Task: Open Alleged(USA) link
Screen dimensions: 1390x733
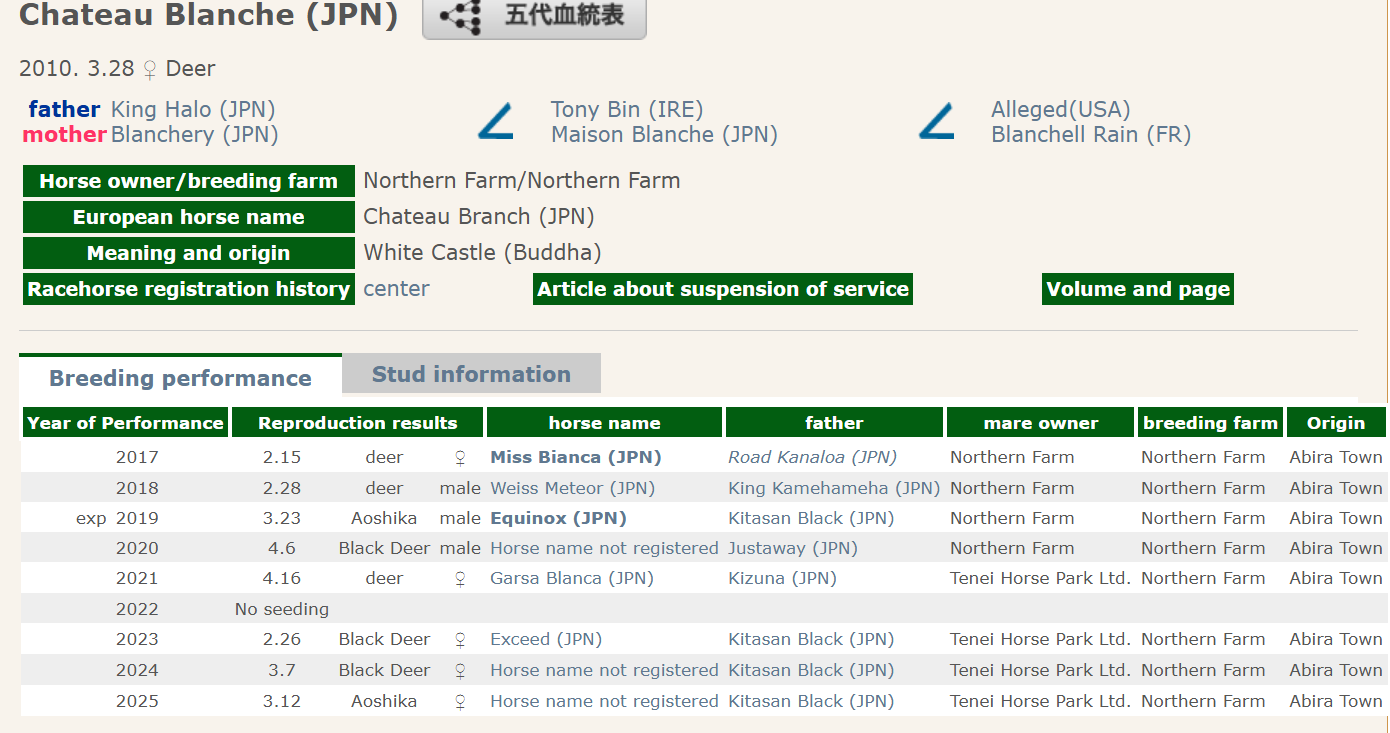Action: tap(1061, 109)
